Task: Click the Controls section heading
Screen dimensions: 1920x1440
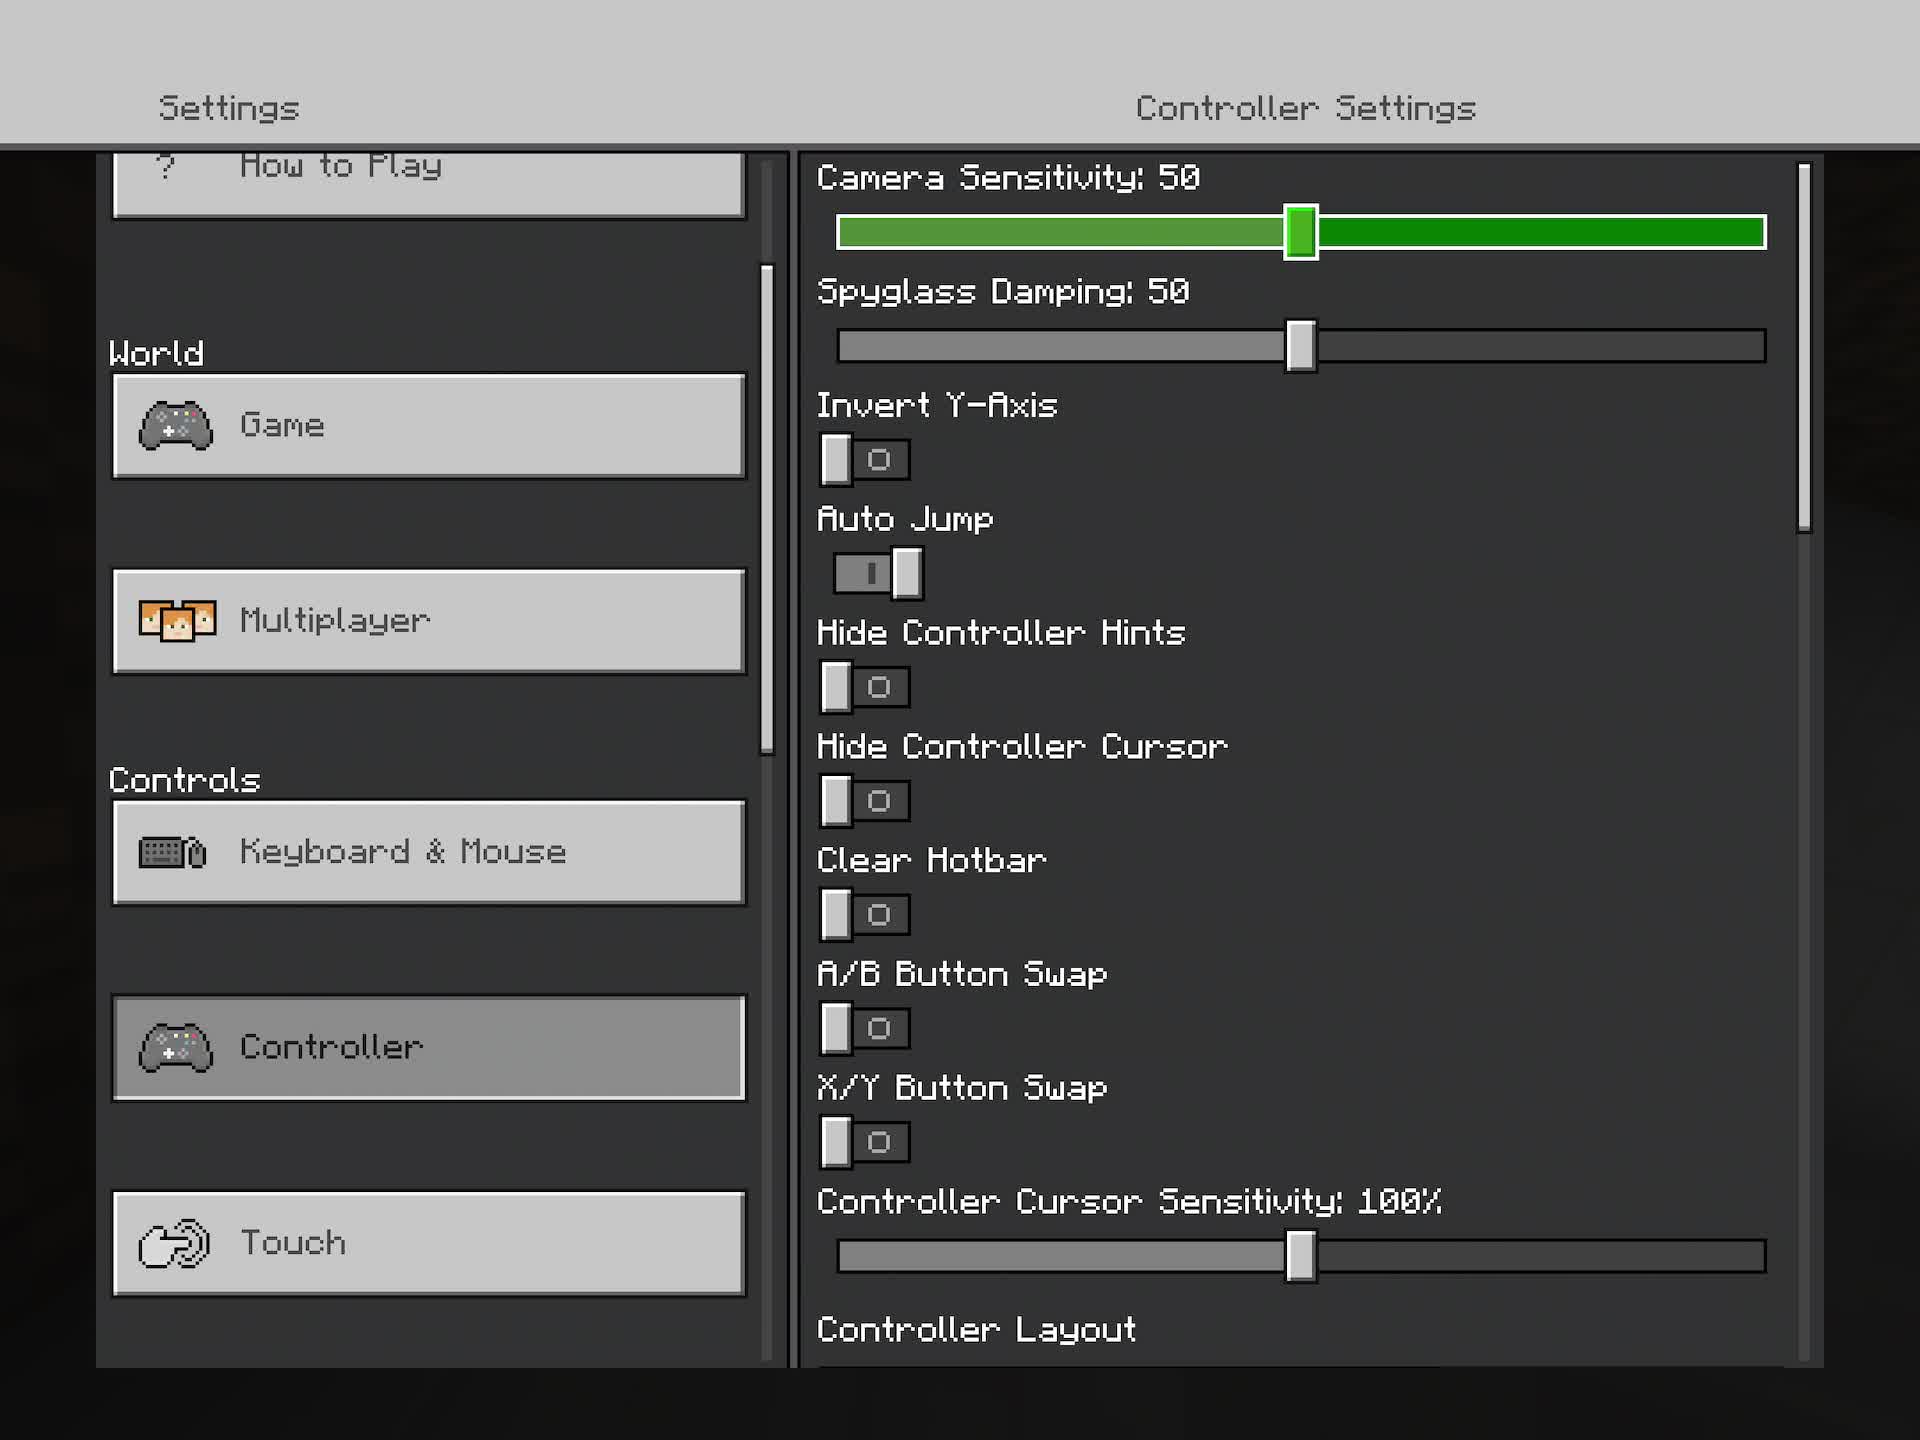Action: tap(184, 780)
